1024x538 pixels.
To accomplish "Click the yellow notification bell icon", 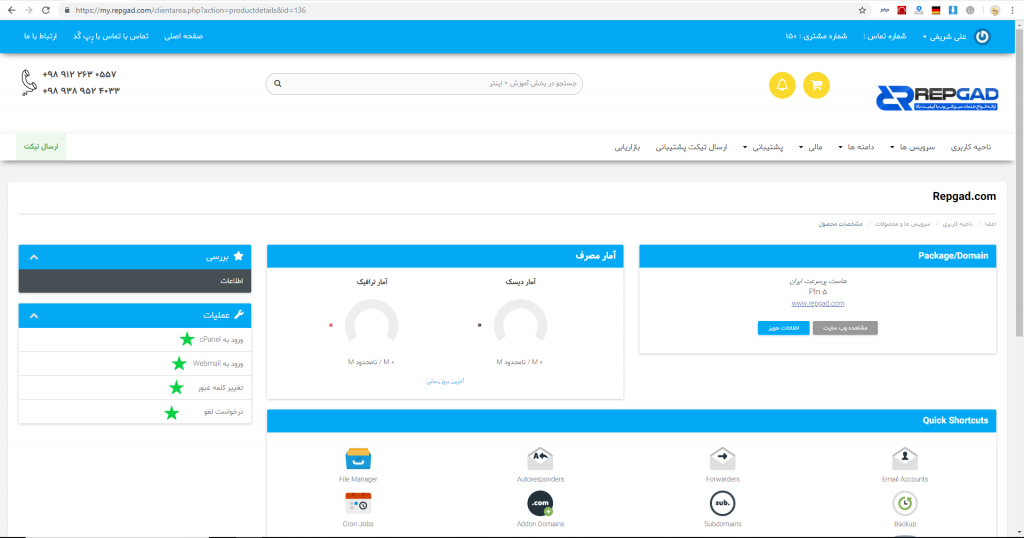I will (x=782, y=85).
